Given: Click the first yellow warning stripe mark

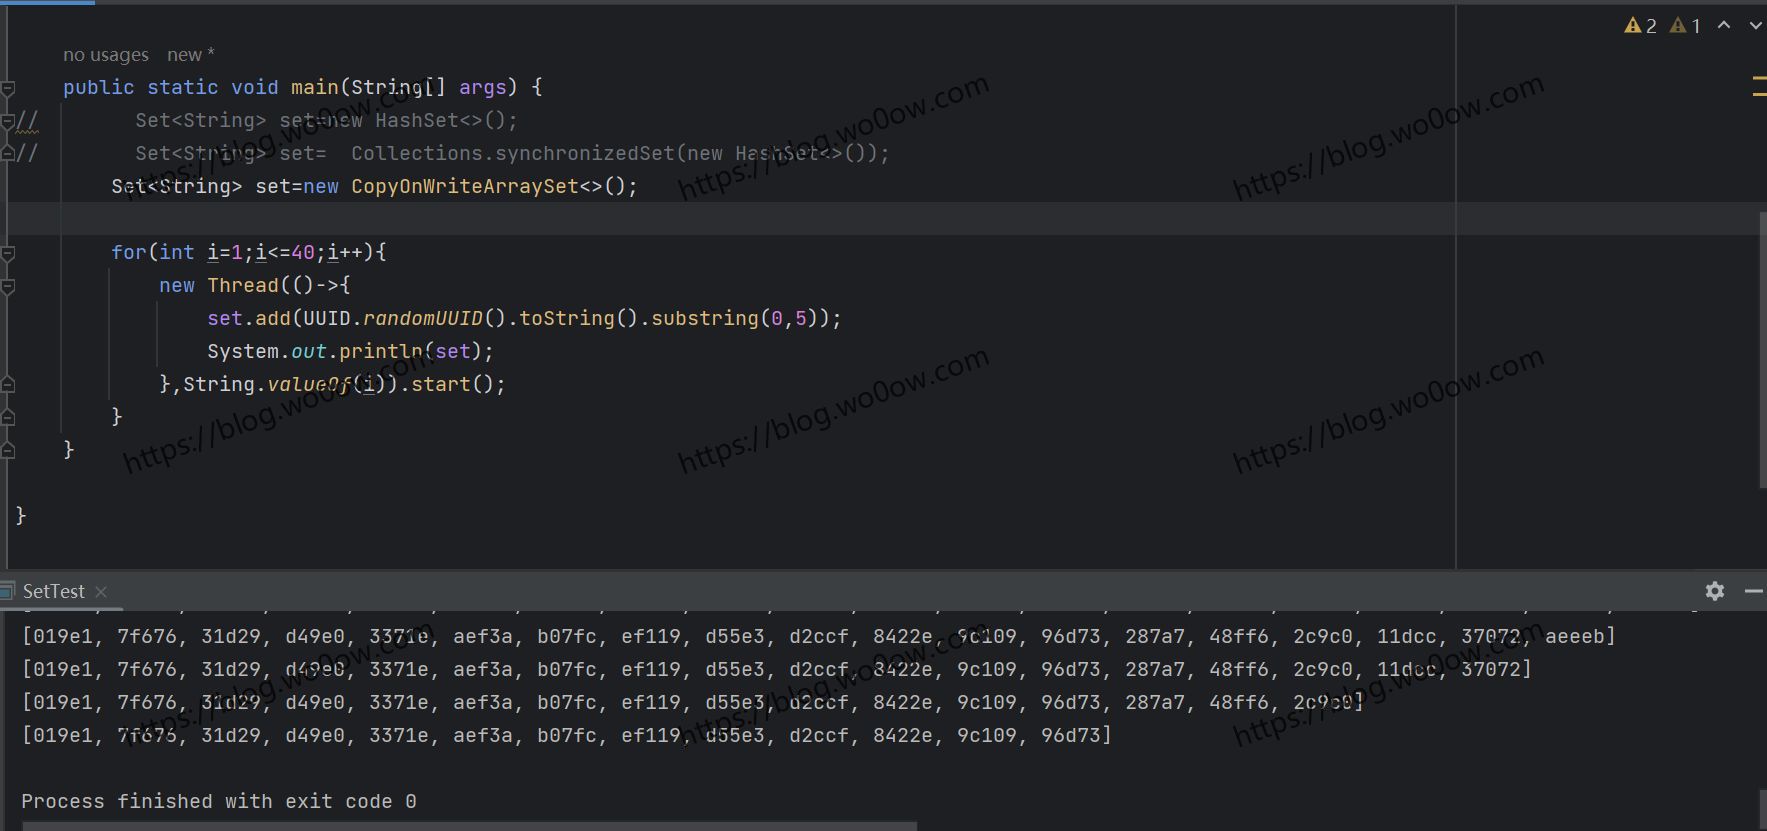Looking at the screenshot, I should coord(1758,77).
